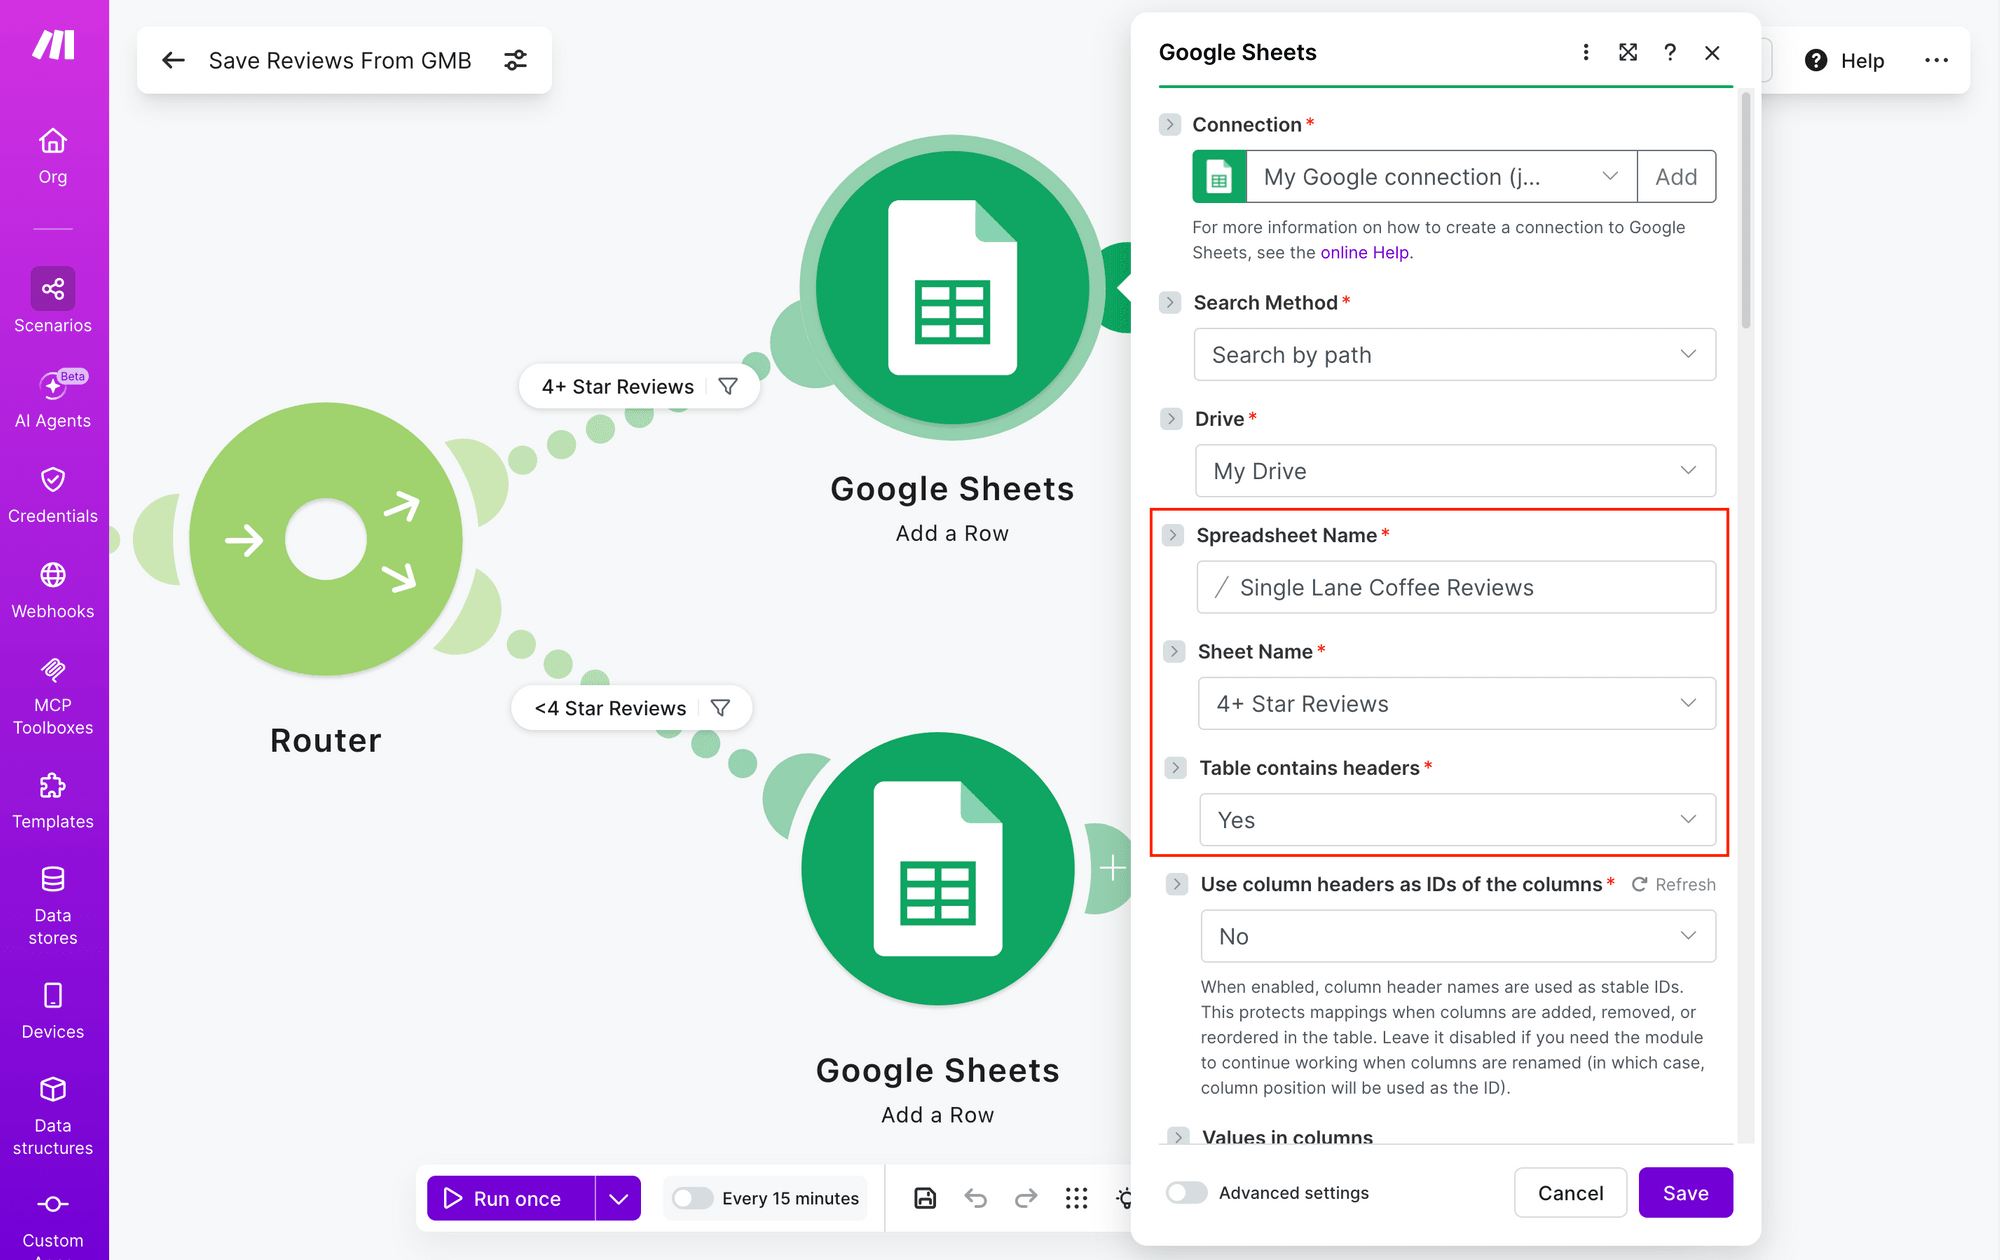2000x1260 pixels.
Task: Open Scenarios in the sidebar
Action: click(53, 301)
